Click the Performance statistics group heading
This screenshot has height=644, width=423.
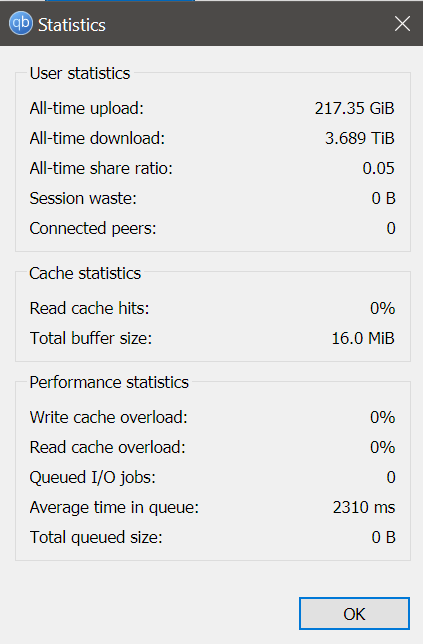pyautogui.click(x=109, y=382)
